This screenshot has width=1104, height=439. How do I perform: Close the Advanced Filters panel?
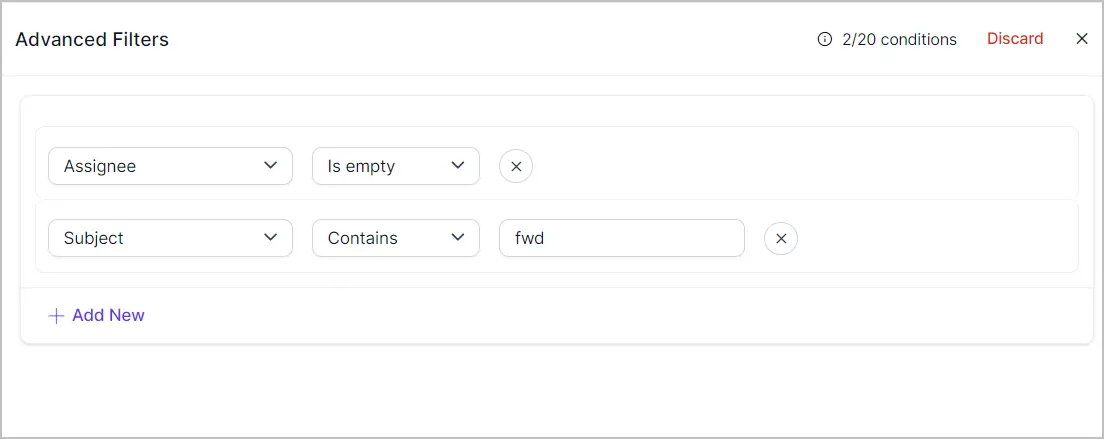(x=1082, y=39)
